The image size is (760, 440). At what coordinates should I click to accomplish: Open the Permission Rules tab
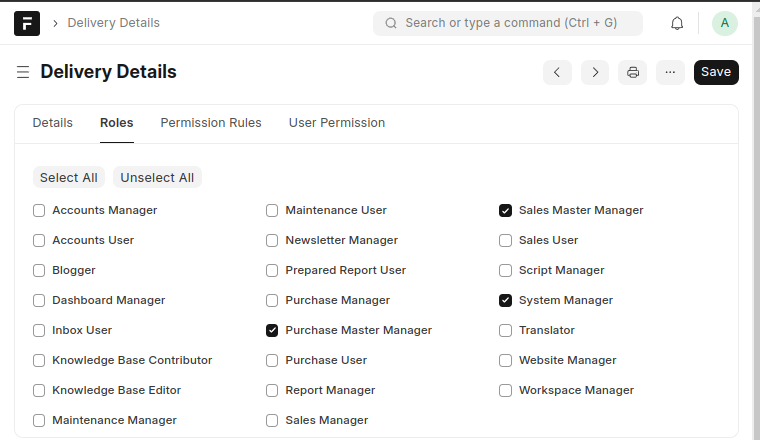[211, 123]
